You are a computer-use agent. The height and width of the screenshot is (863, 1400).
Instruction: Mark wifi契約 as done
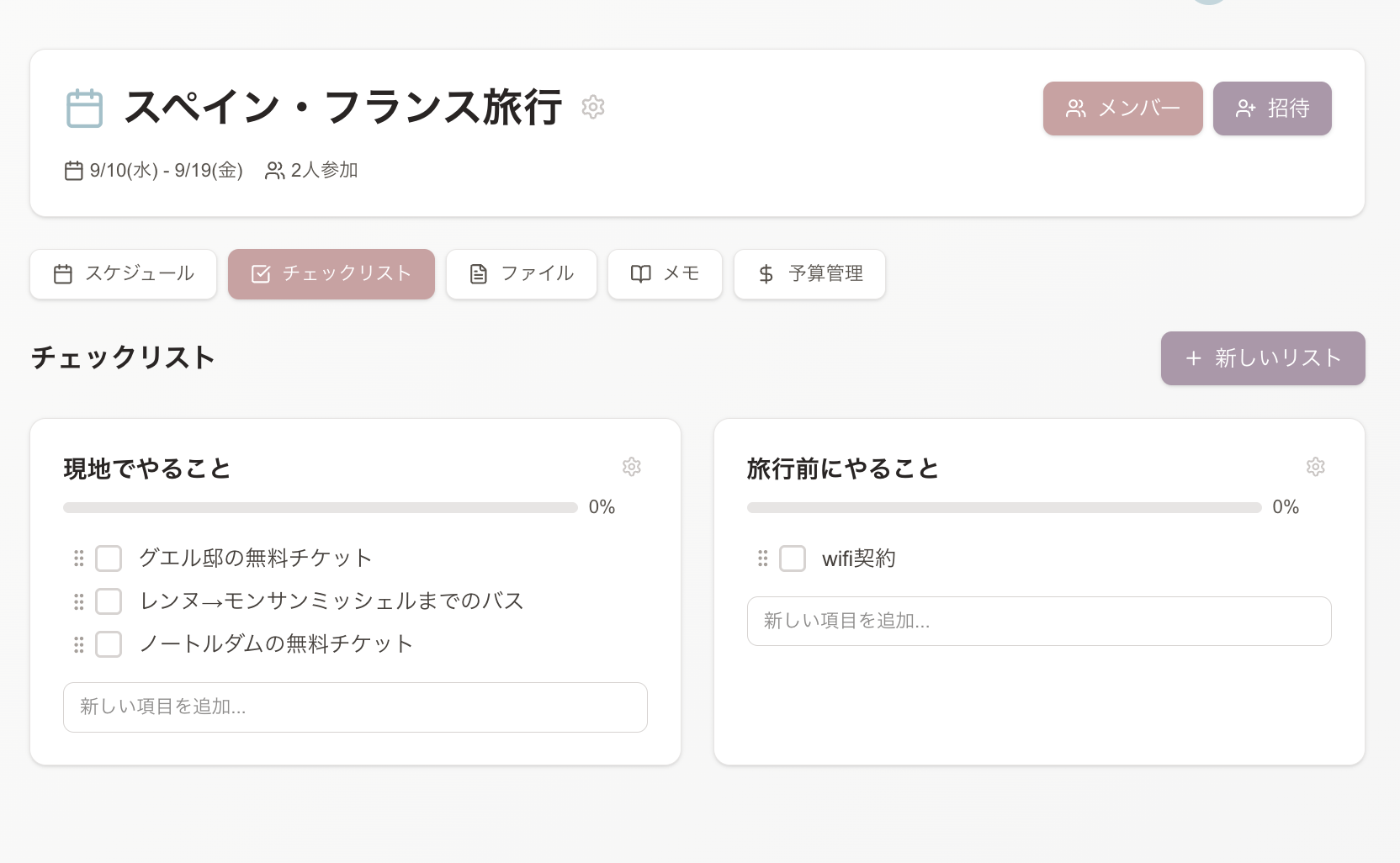point(792,558)
